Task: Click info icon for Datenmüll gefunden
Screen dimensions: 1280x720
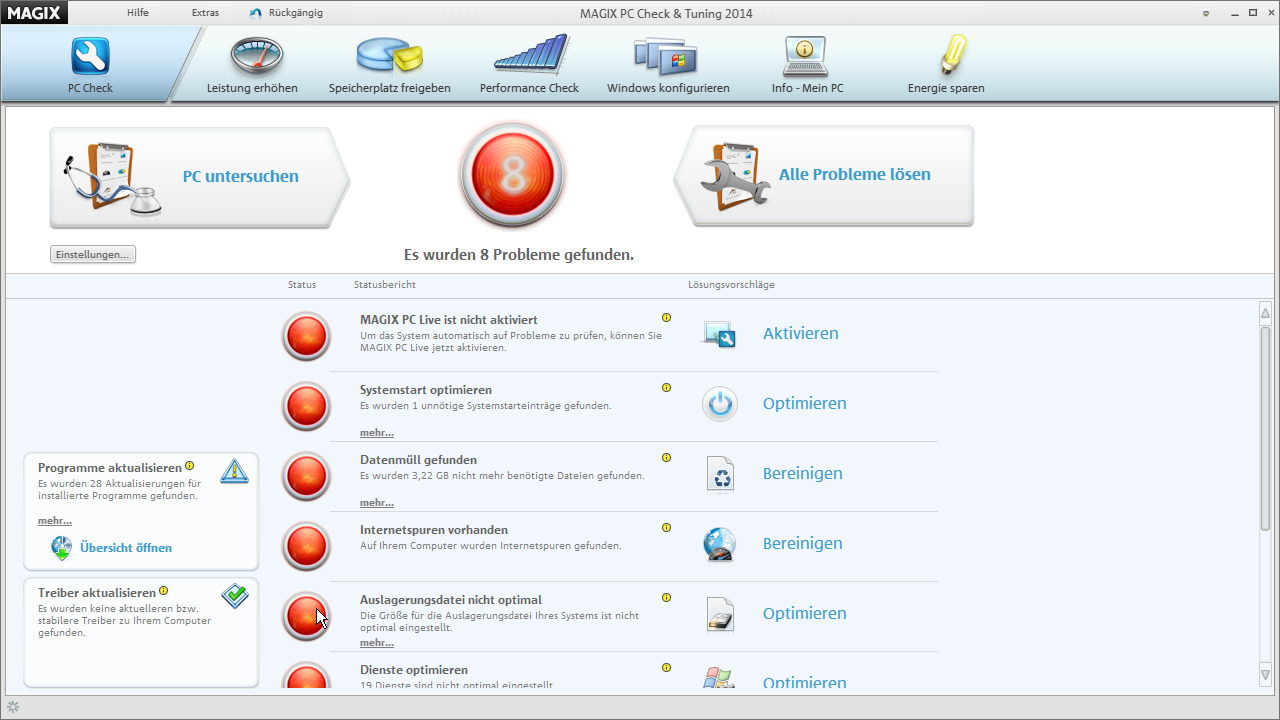Action: [x=666, y=458]
